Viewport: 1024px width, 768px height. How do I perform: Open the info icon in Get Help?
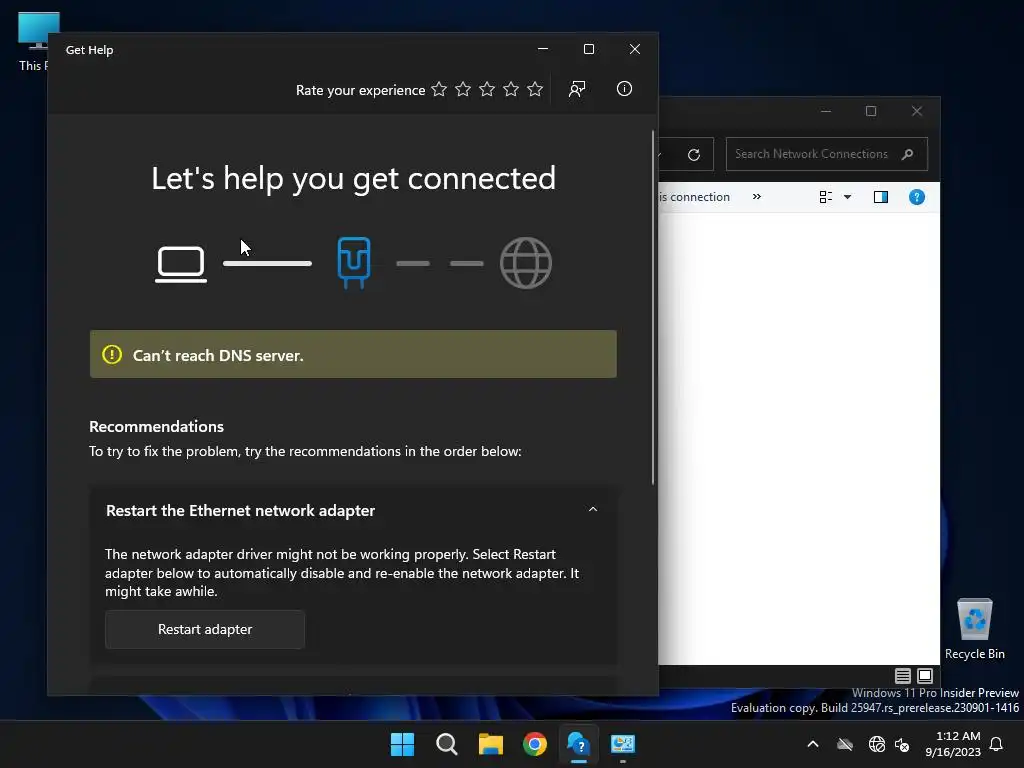[624, 89]
